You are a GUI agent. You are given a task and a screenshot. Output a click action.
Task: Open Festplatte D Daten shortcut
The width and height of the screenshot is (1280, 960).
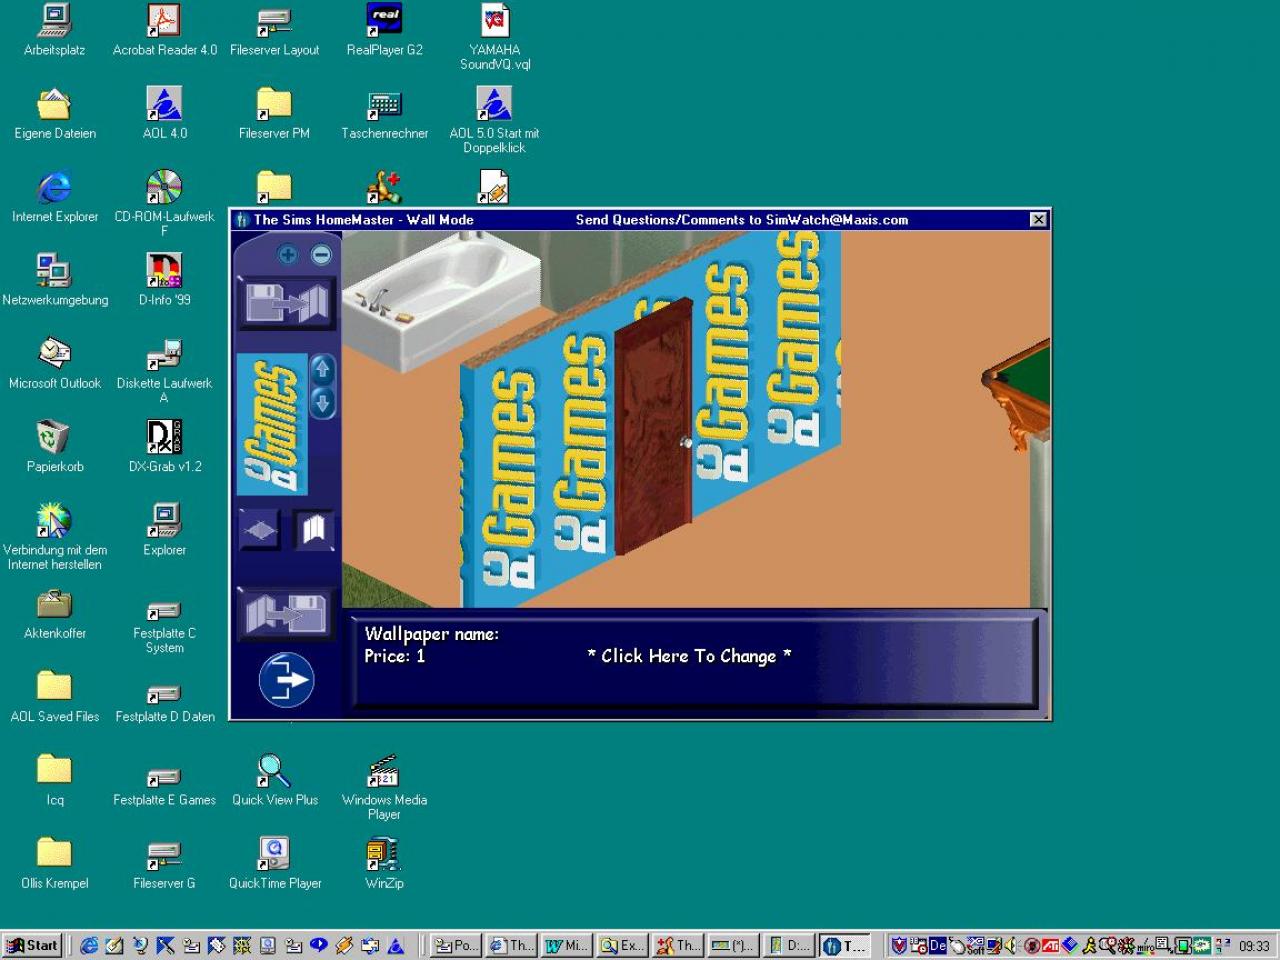(164, 703)
